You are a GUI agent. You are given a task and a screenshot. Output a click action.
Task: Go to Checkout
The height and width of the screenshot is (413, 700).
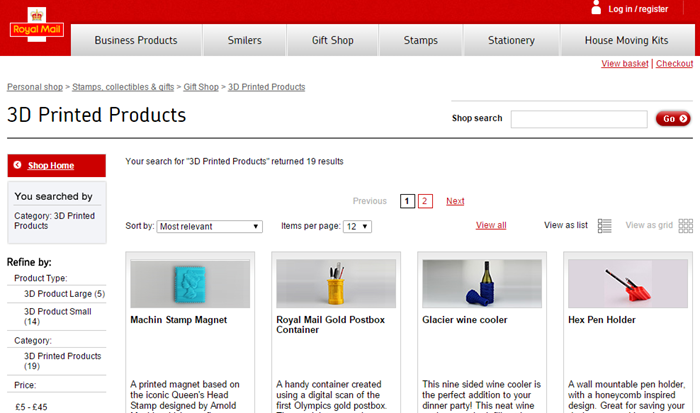point(675,63)
